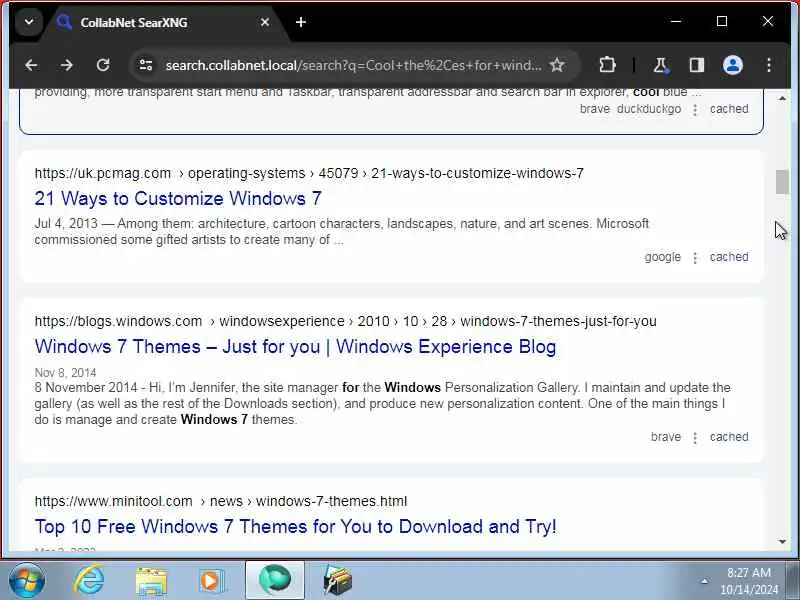This screenshot has width=800, height=600.
Task: Click the uk.pcmag.com result URL
Action: 309,173
